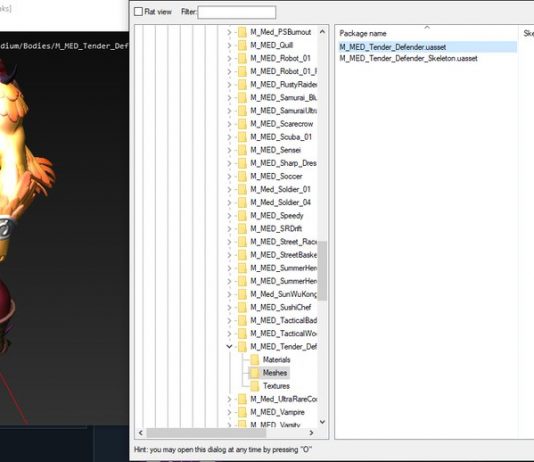Select the M_MED_Quill folder icon
534x462 pixels.
pyautogui.click(x=242, y=45)
